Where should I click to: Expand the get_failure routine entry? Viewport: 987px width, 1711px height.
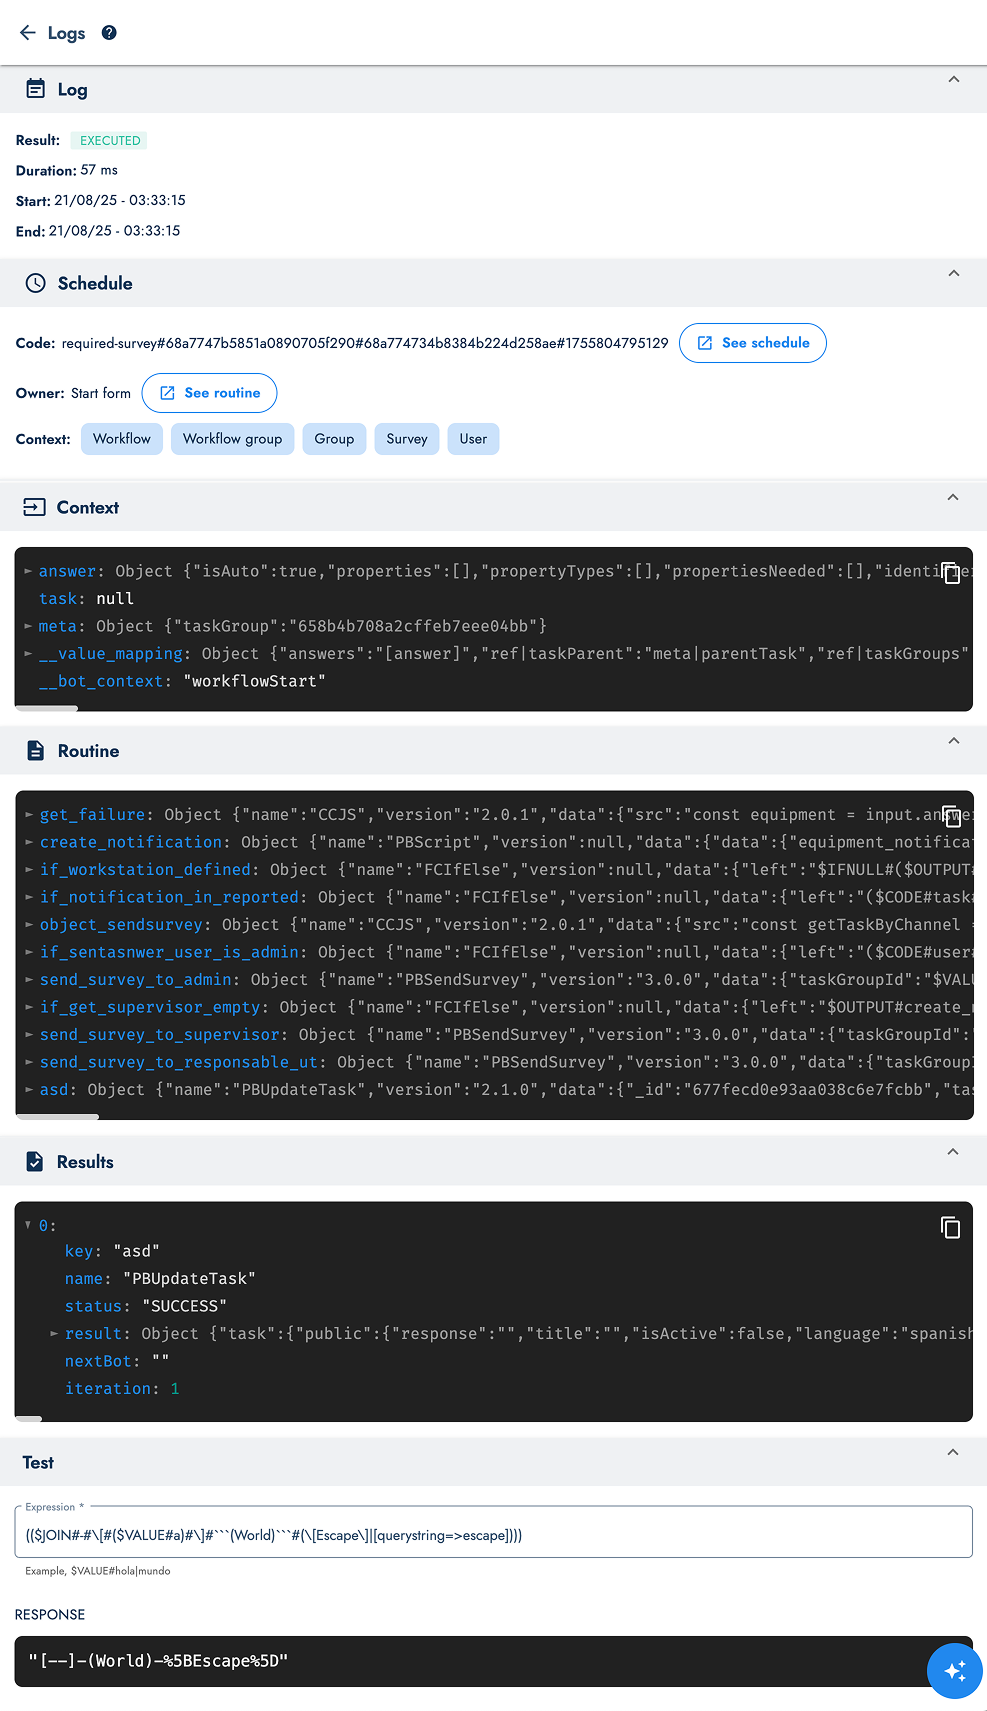click(x=29, y=815)
